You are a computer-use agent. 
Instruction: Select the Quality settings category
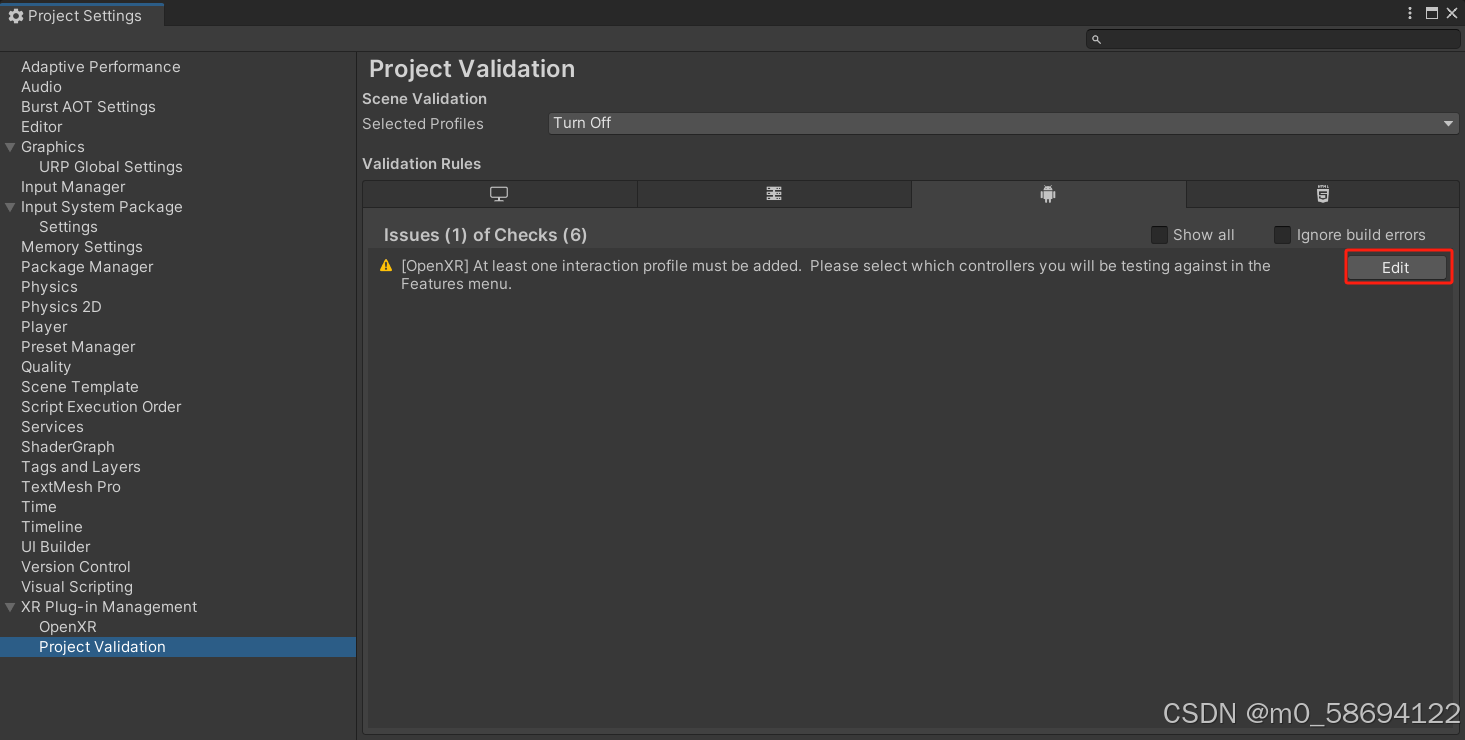coord(46,367)
